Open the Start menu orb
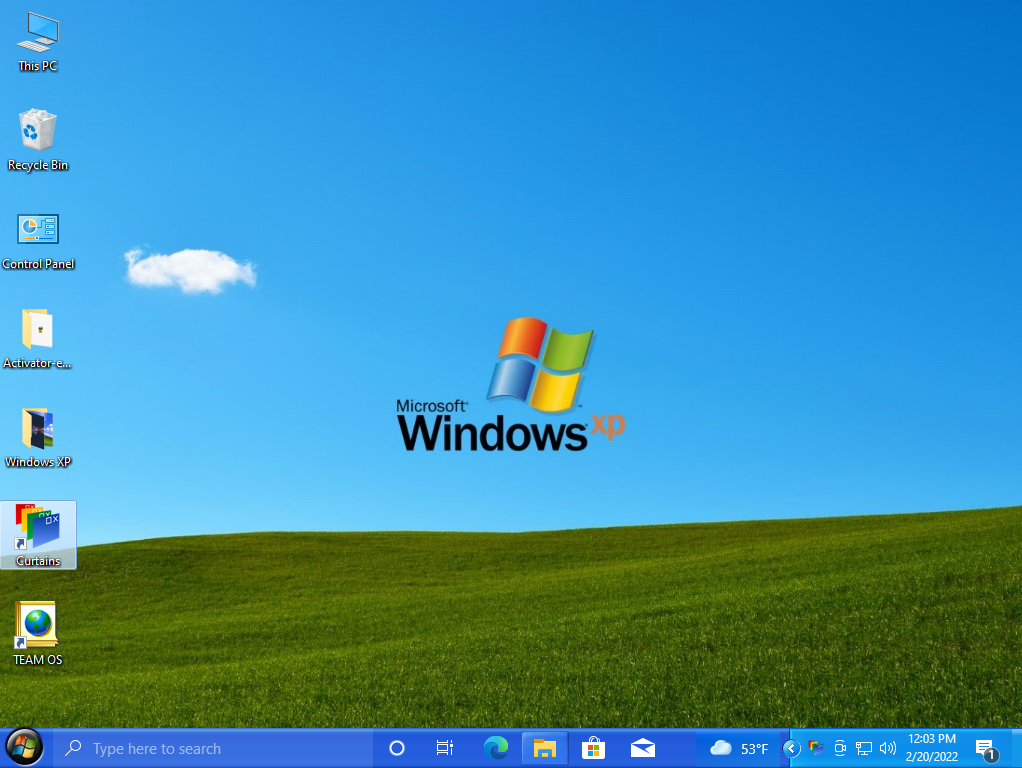Viewport: 1022px width, 768px height. click(x=24, y=747)
